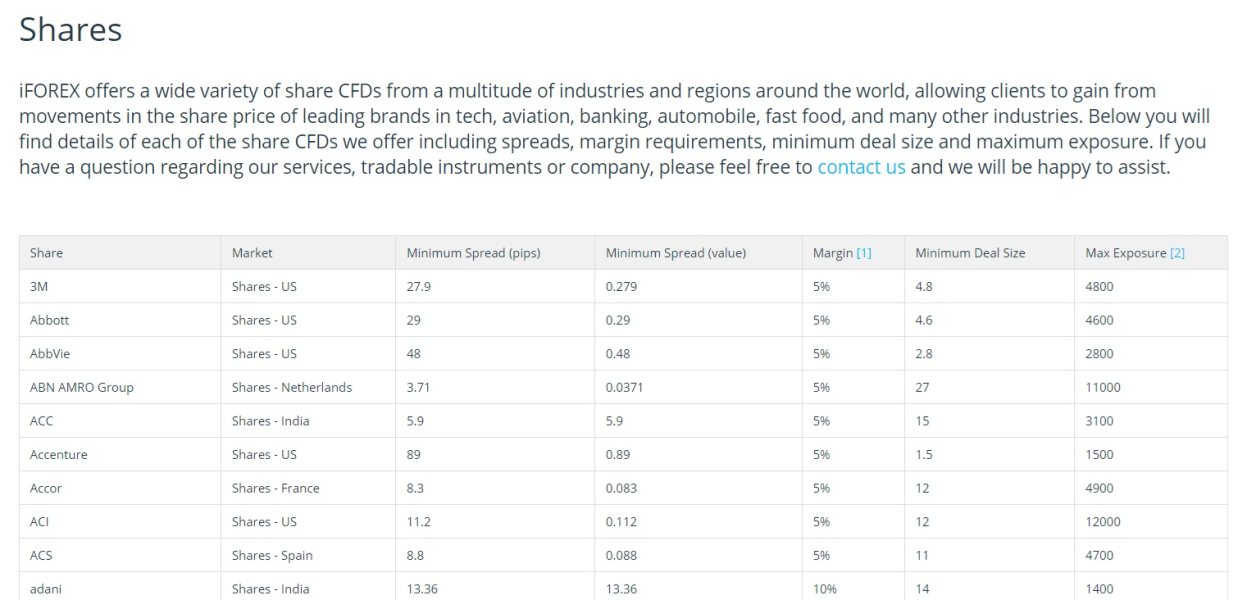Image resolution: width=1247 pixels, height=600 pixels.
Task: Select the ACC share name
Action: point(41,421)
